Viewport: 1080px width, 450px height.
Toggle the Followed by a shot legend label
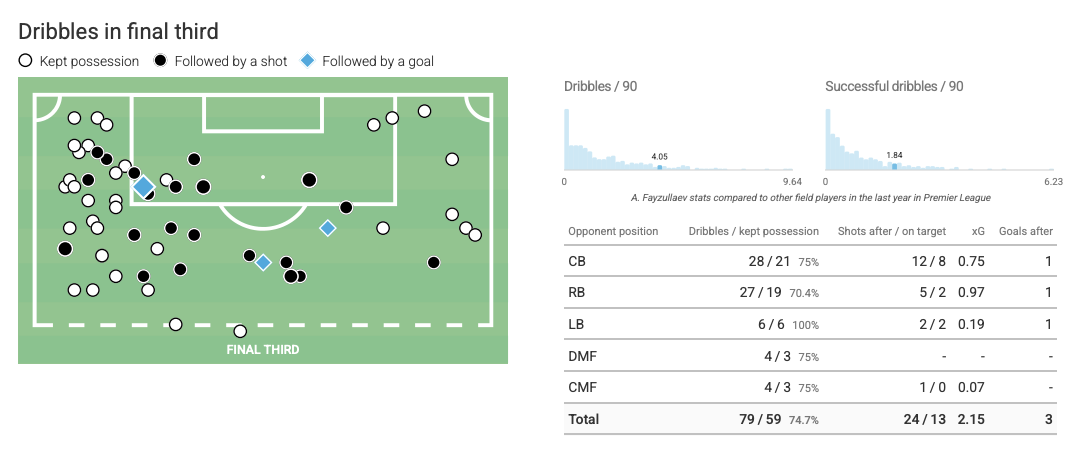click(x=230, y=61)
